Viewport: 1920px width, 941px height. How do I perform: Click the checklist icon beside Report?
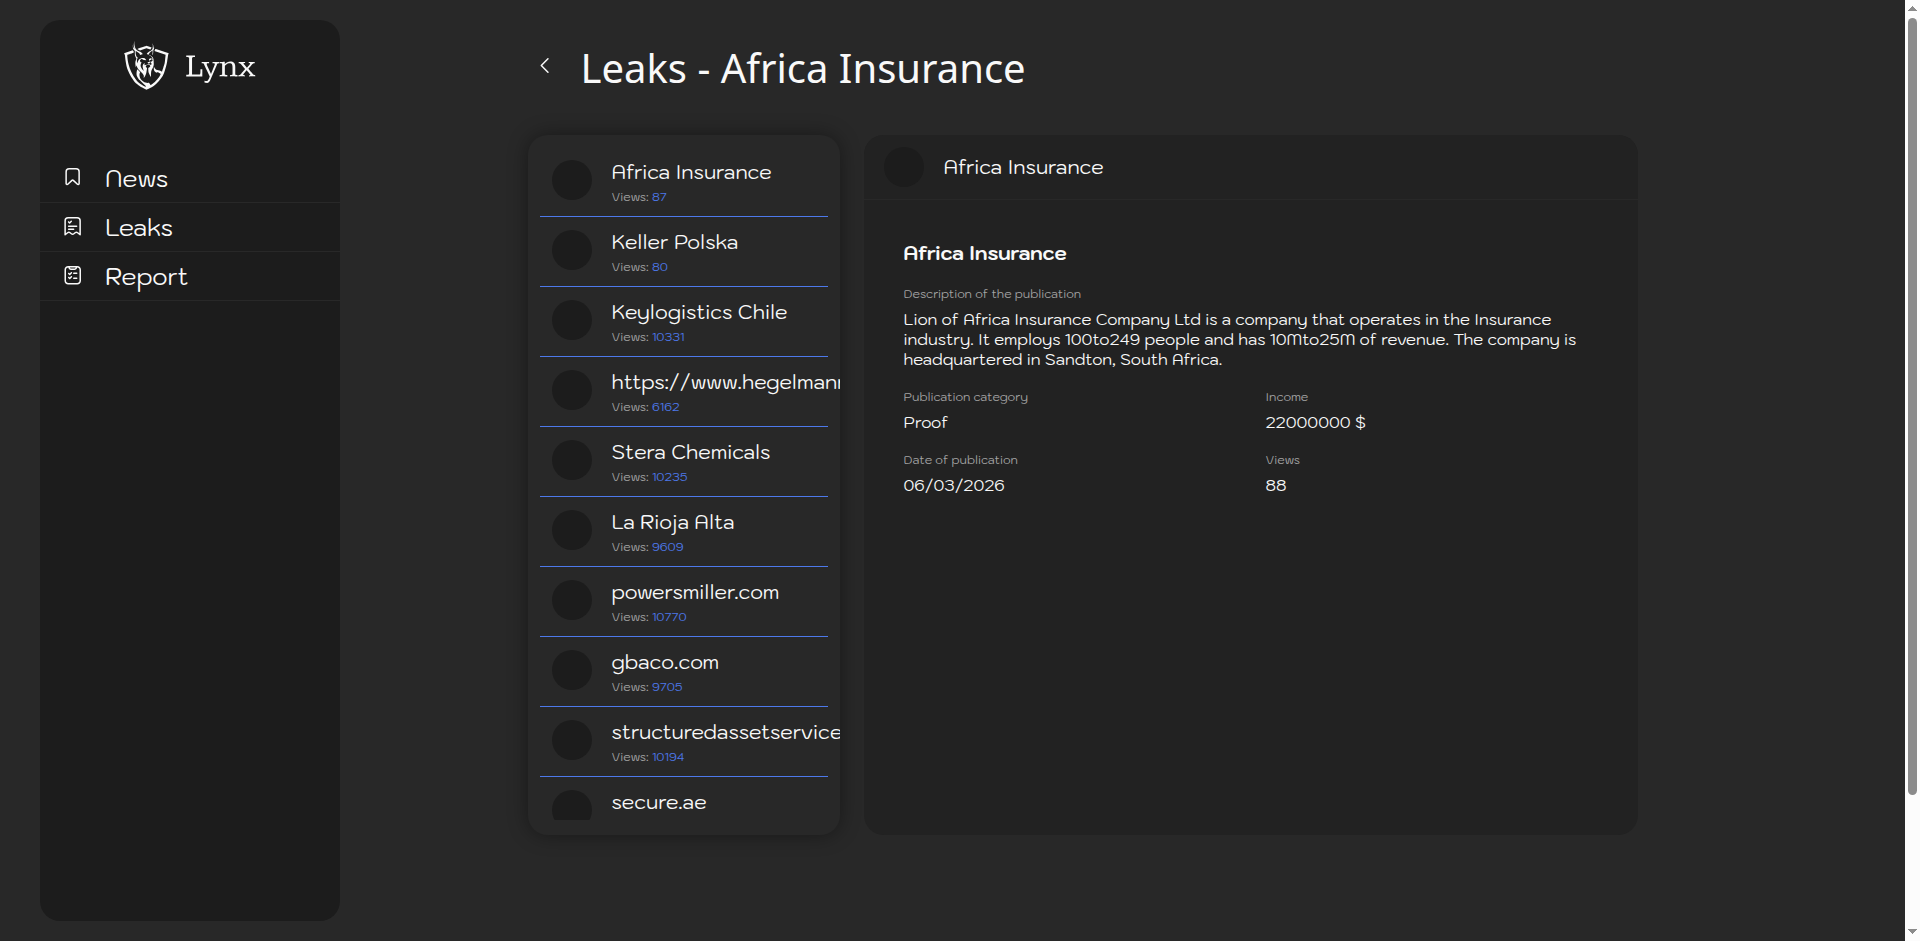click(73, 275)
